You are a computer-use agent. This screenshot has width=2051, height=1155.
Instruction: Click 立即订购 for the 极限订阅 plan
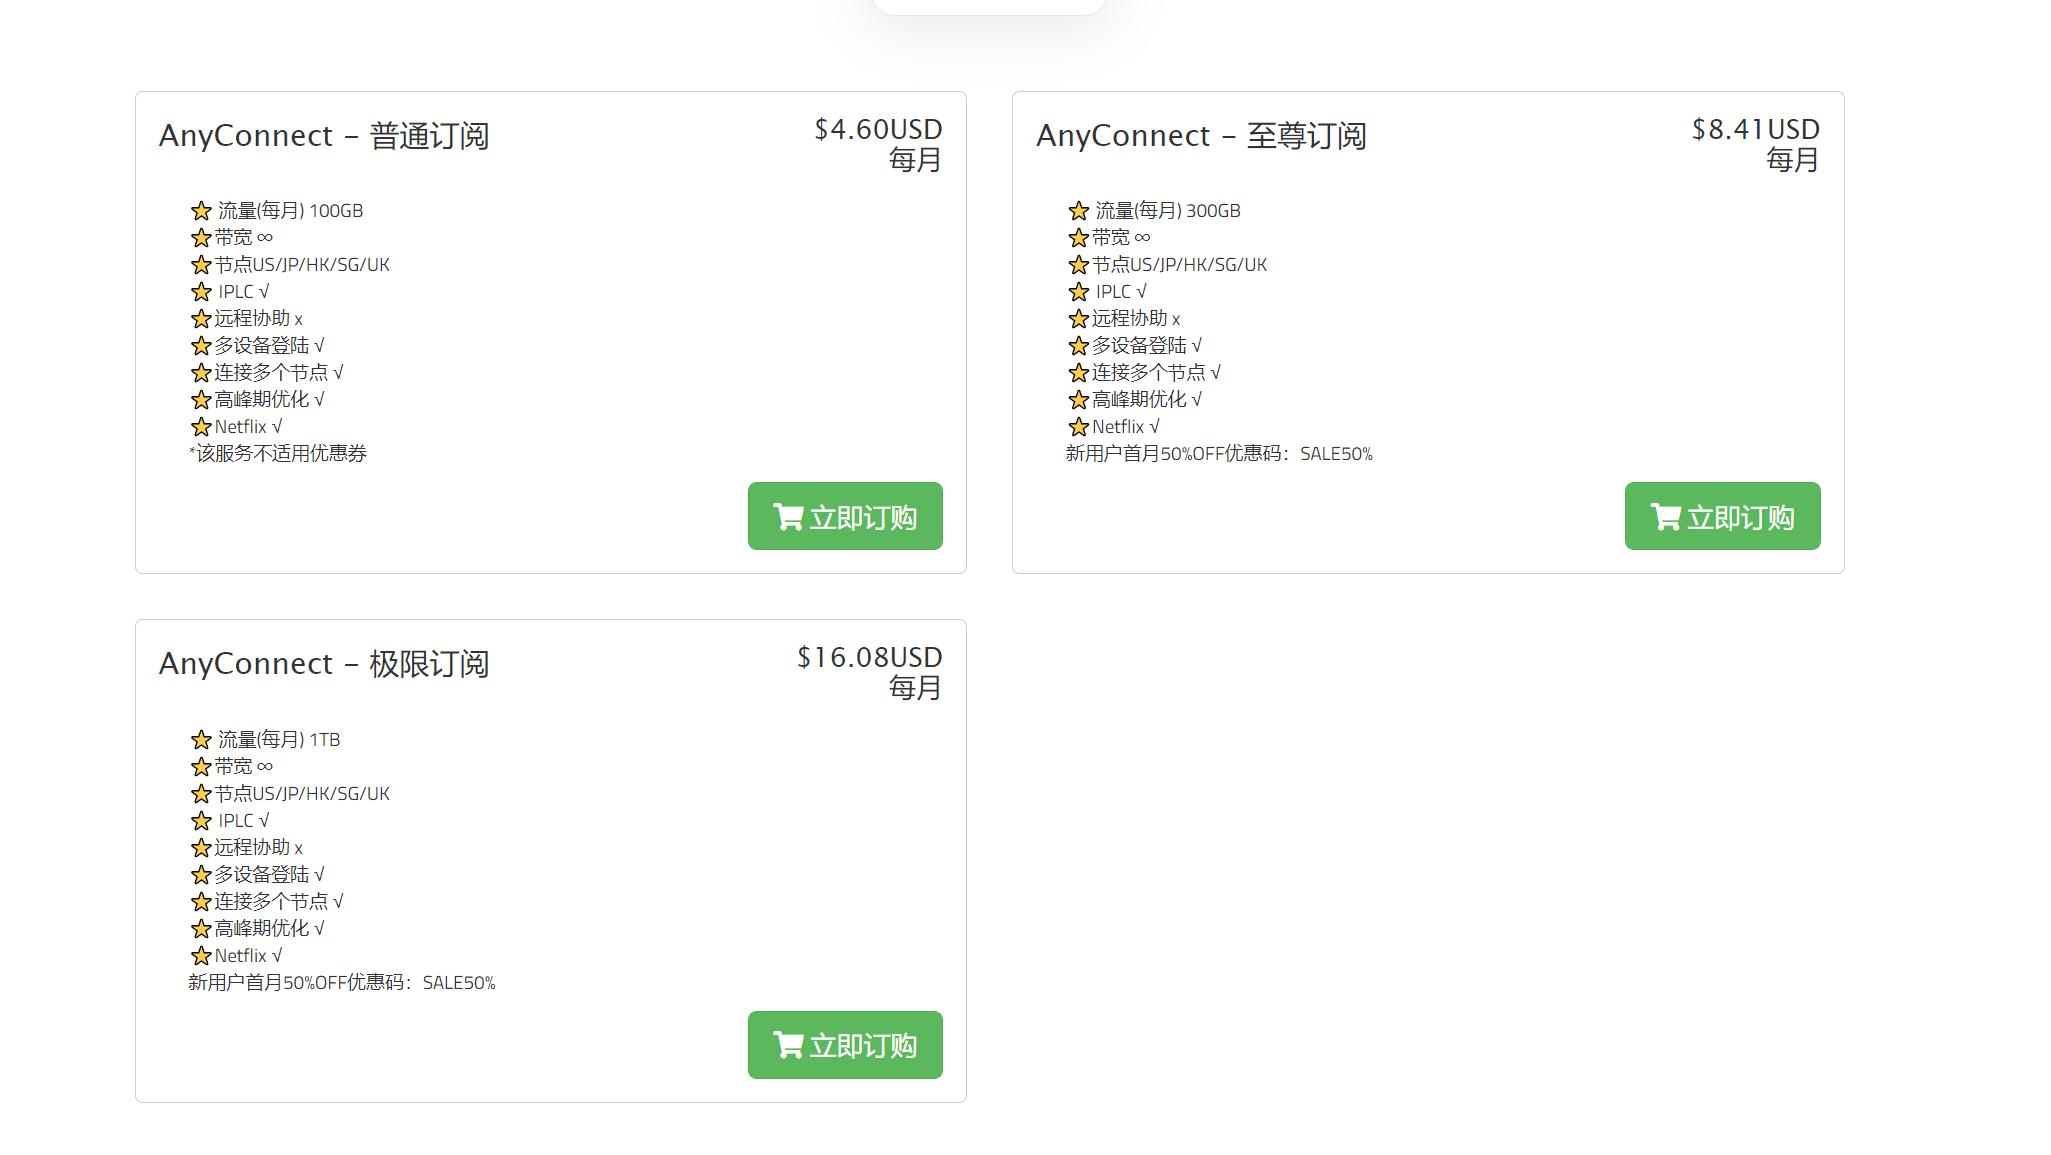(845, 1044)
